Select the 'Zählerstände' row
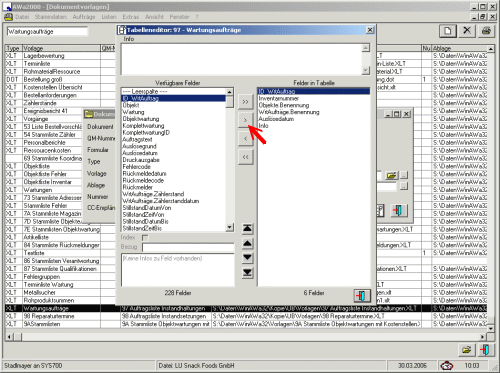This screenshot has width=500, height=373. pyautogui.click(x=60, y=103)
